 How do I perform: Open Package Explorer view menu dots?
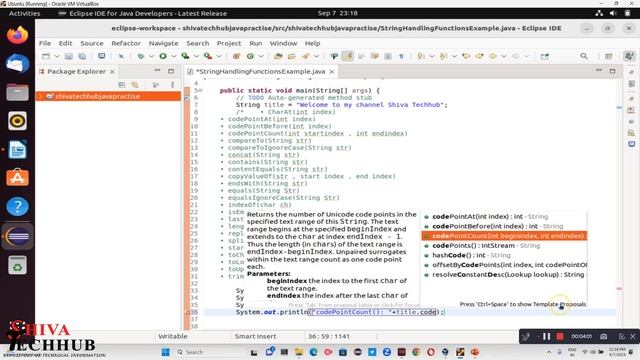tap(172, 85)
